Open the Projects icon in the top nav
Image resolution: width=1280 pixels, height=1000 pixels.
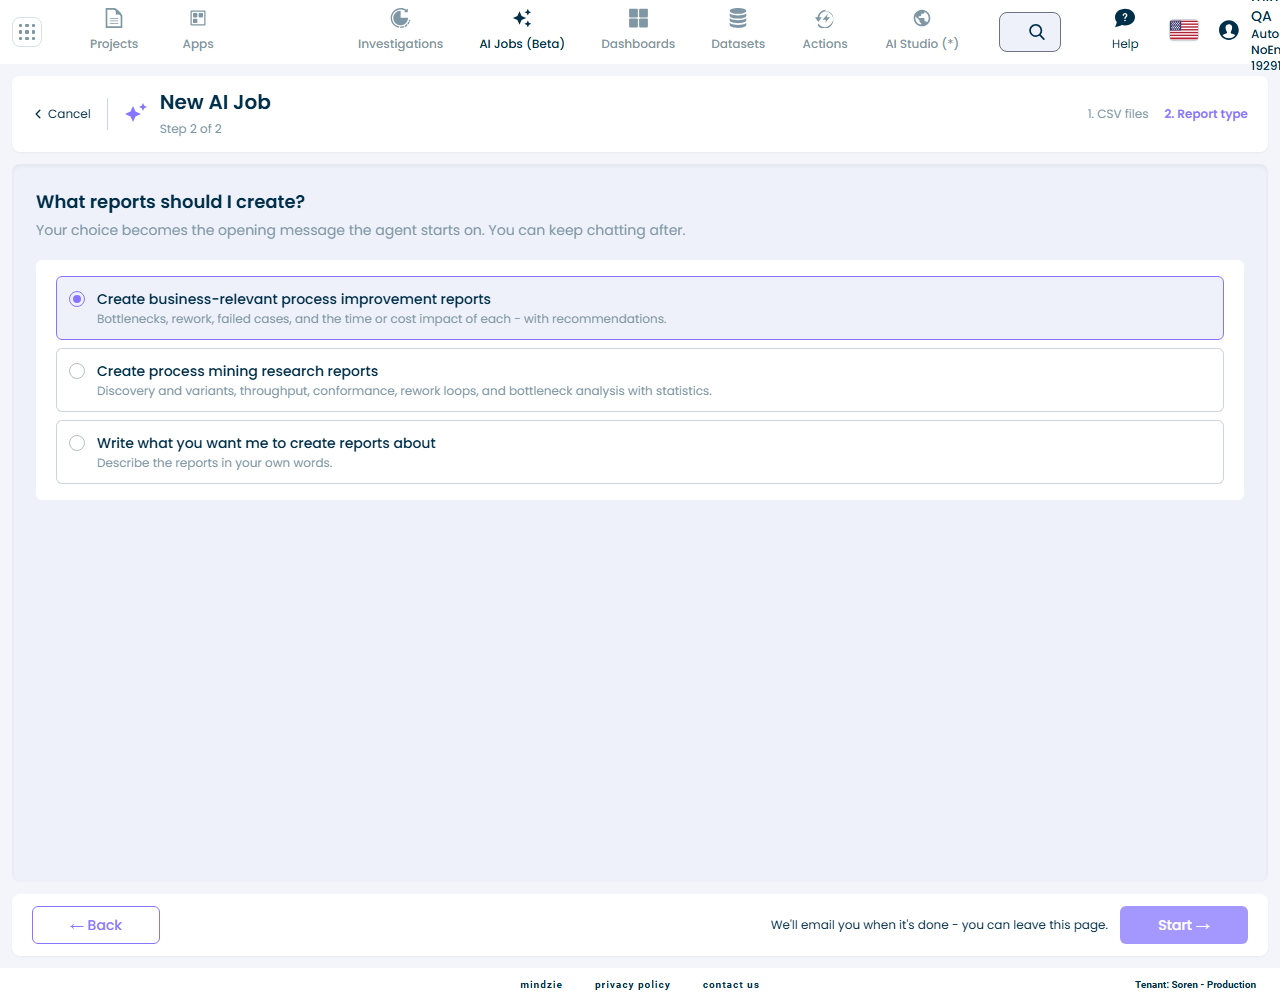114,18
